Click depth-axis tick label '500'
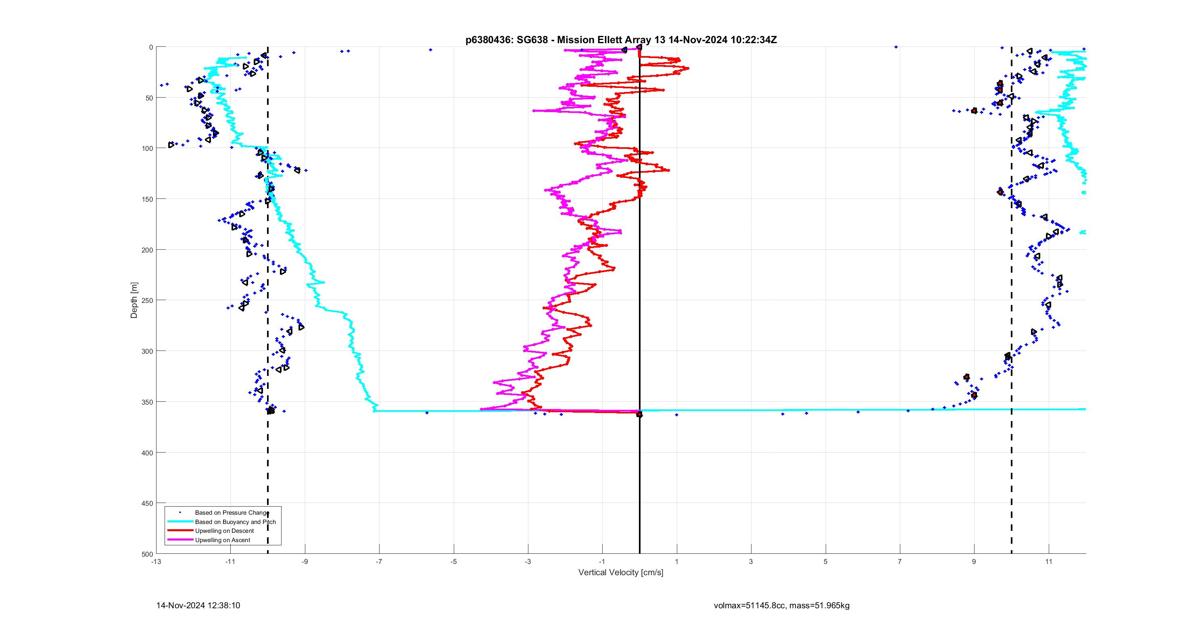Viewport: 1200px width, 622px height. (146, 554)
